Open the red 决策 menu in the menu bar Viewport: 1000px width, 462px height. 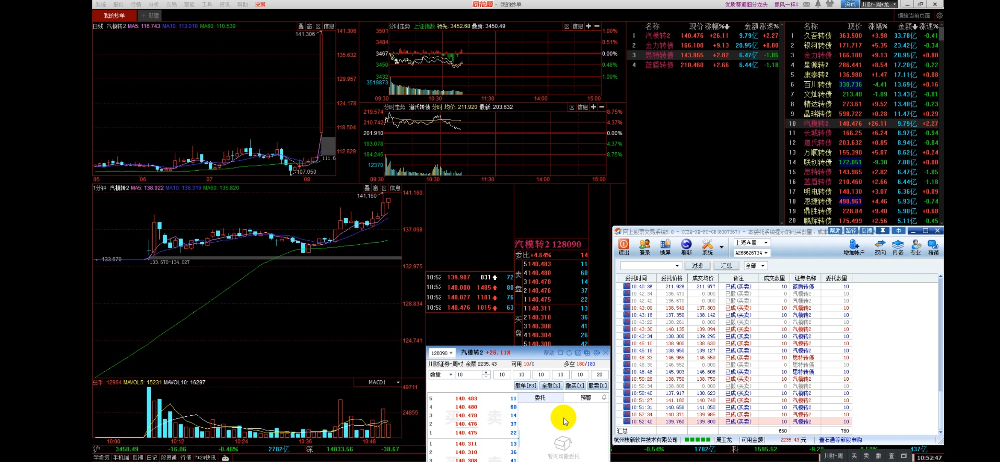pyautogui.click(x=260, y=4)
